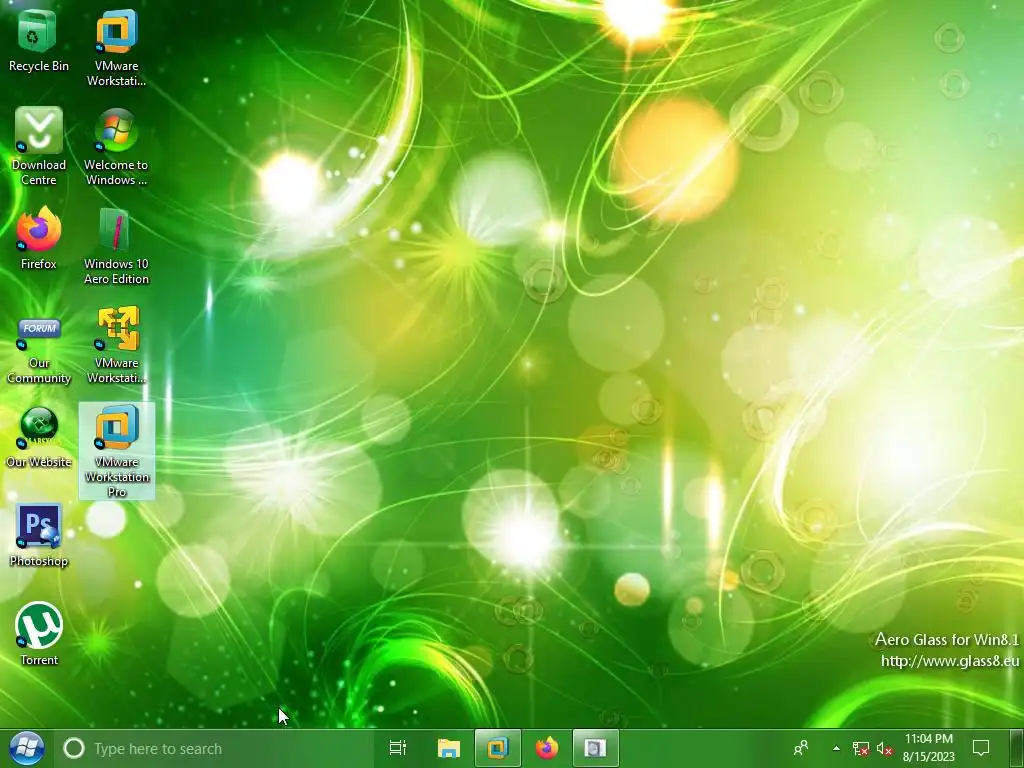Open the clock showing 11:04 PM
This screenshot has width=1024, height=768.
(929, 748)
